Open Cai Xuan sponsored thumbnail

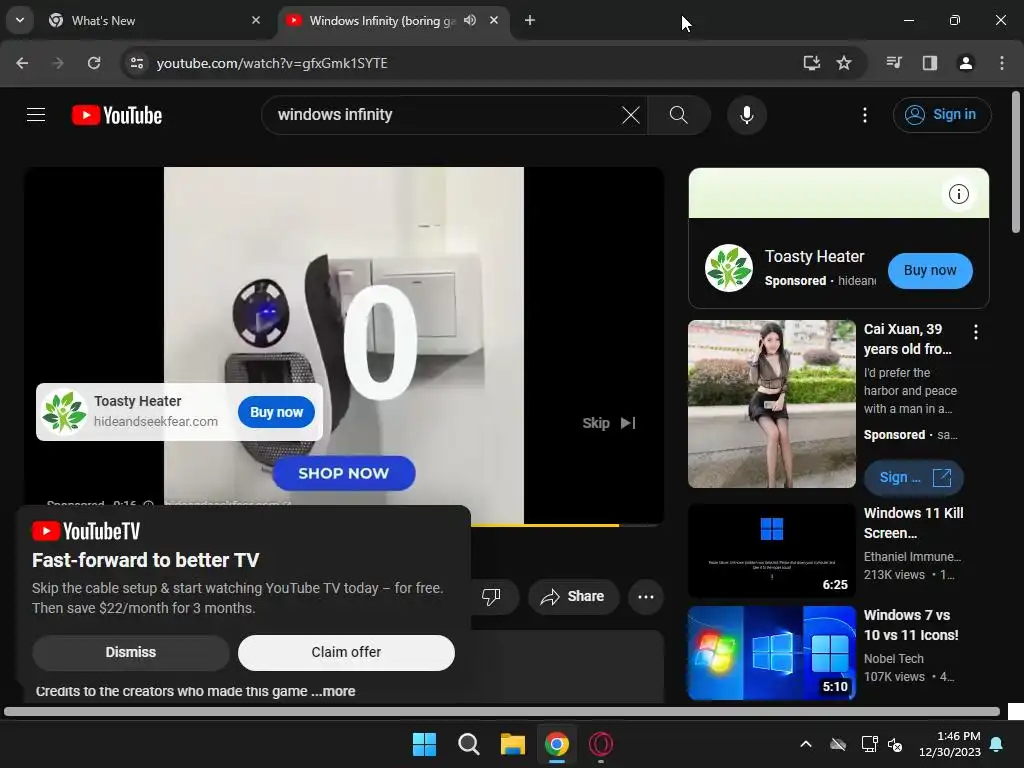coord(771,404)
